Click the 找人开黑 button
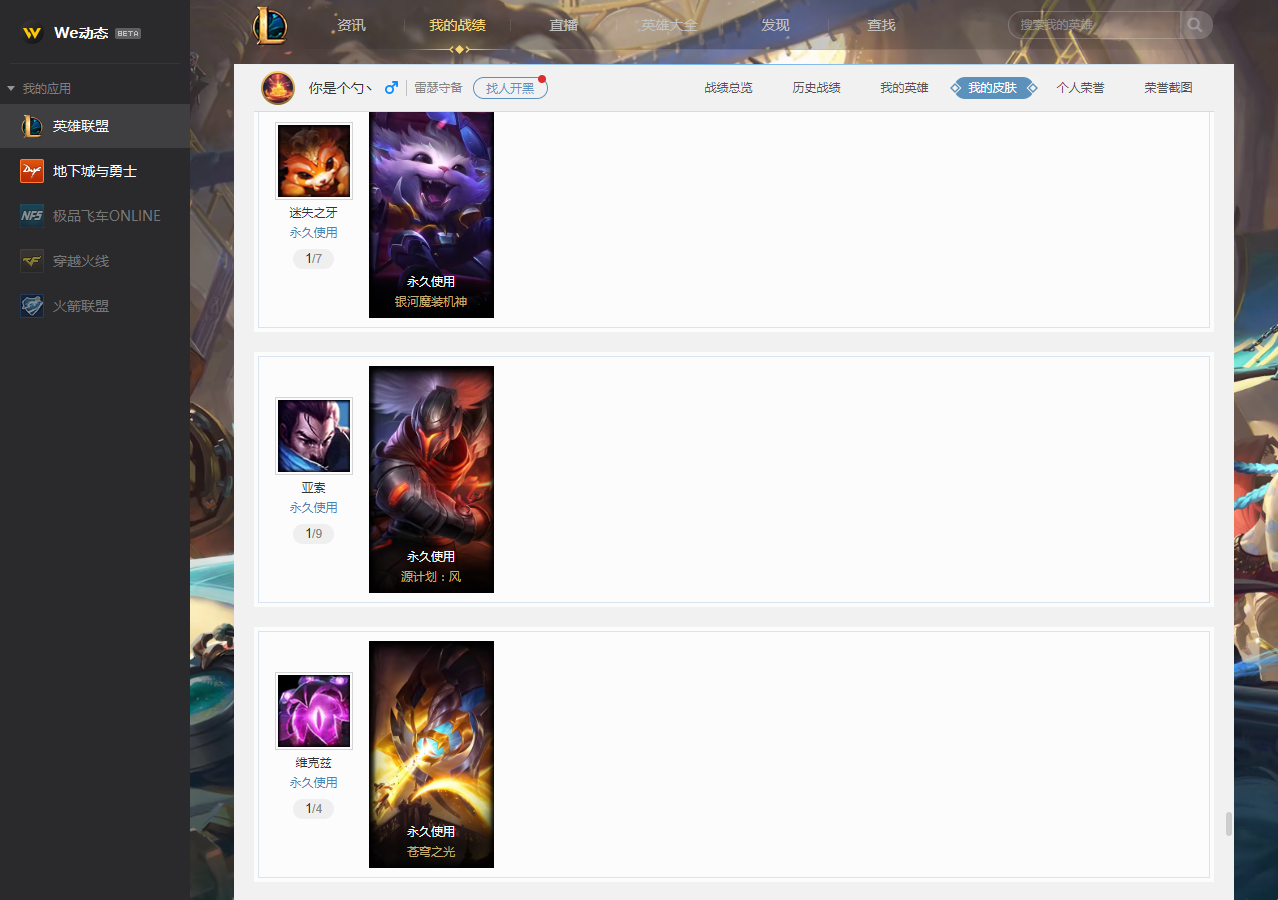This screenshot has width=1278, height=900. click(510, 88)
